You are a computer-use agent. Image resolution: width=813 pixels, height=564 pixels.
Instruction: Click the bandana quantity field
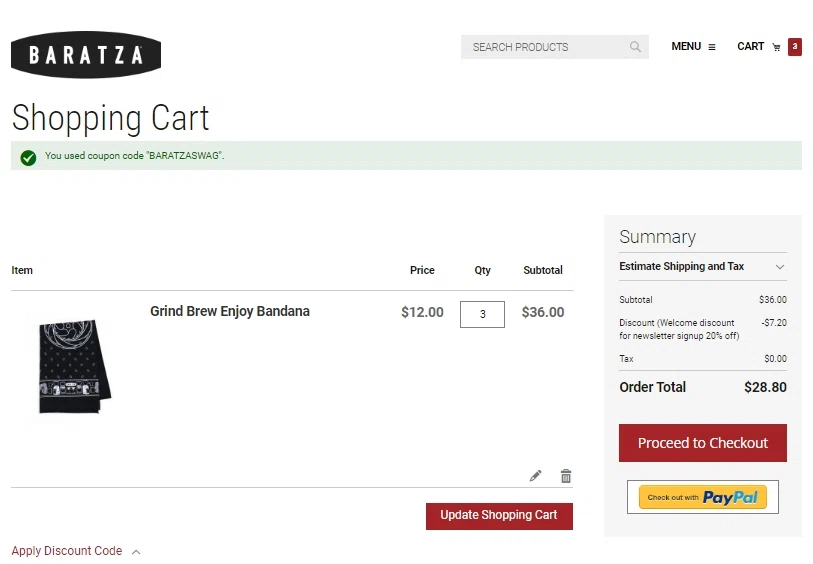point(482,314)
